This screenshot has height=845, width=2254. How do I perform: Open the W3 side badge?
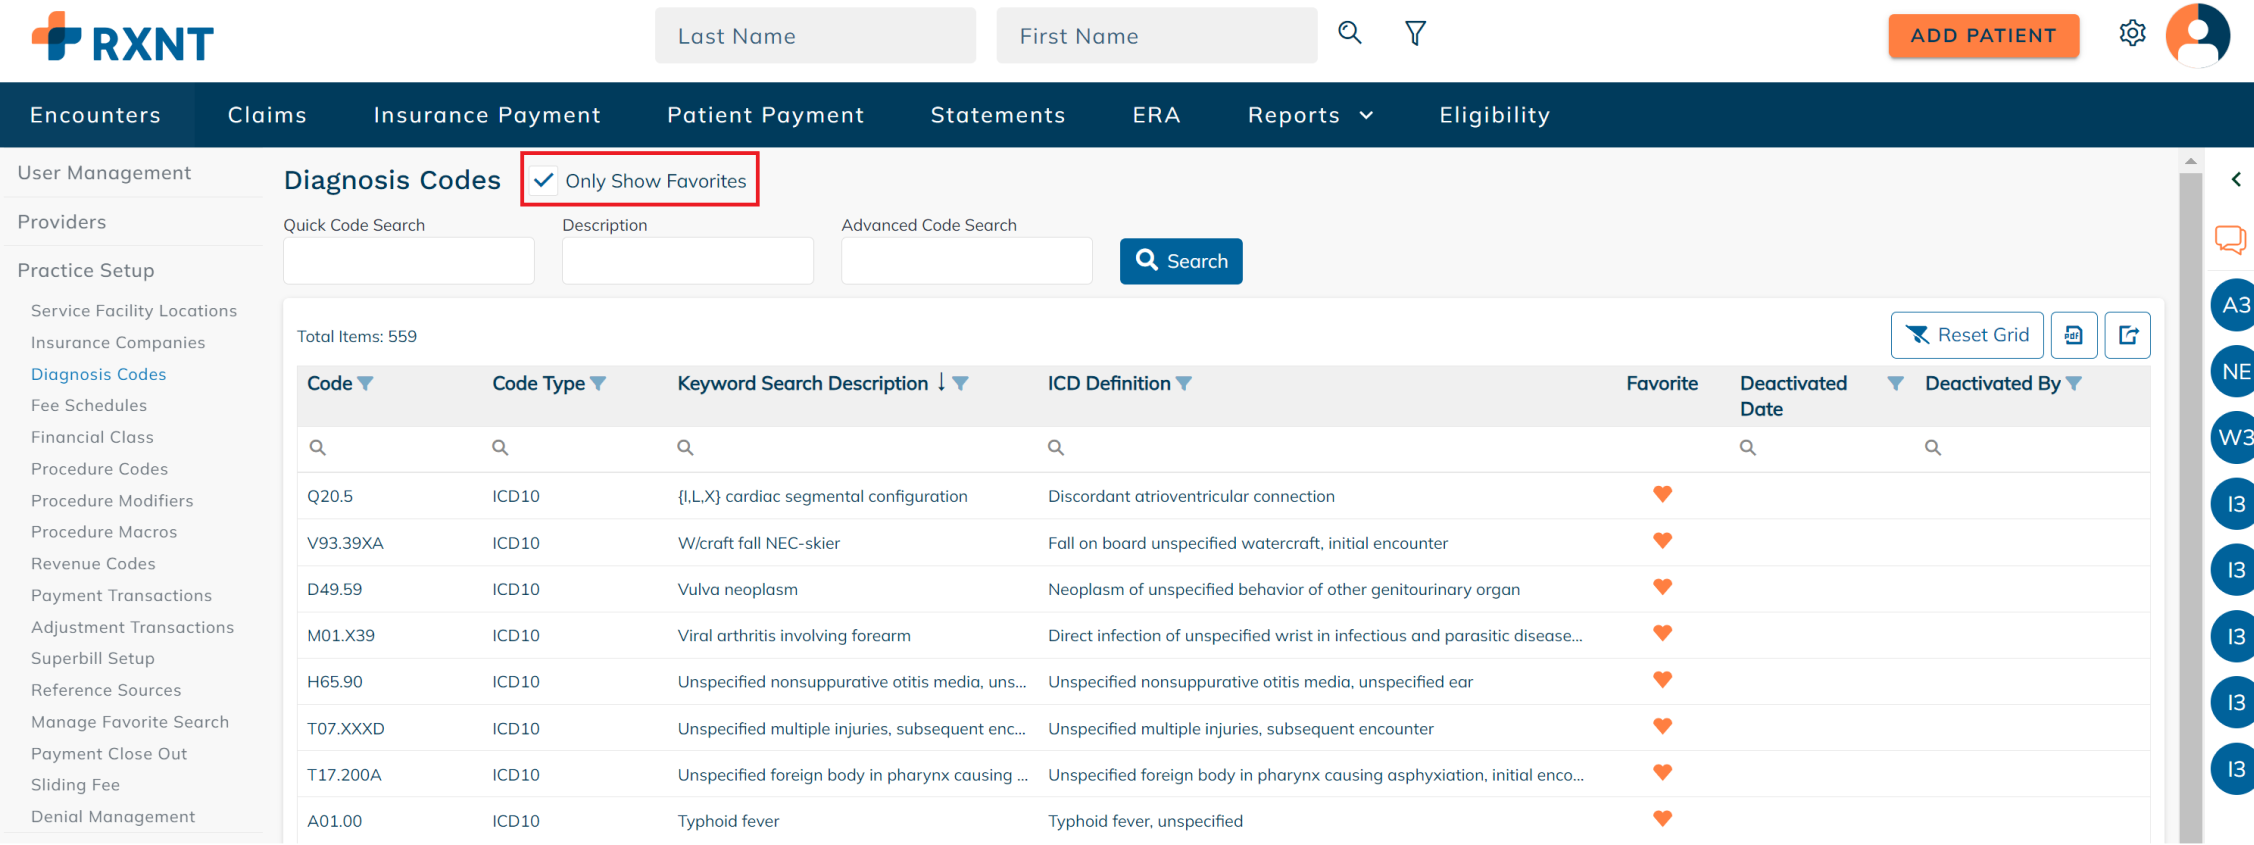tap(2233, 437)
